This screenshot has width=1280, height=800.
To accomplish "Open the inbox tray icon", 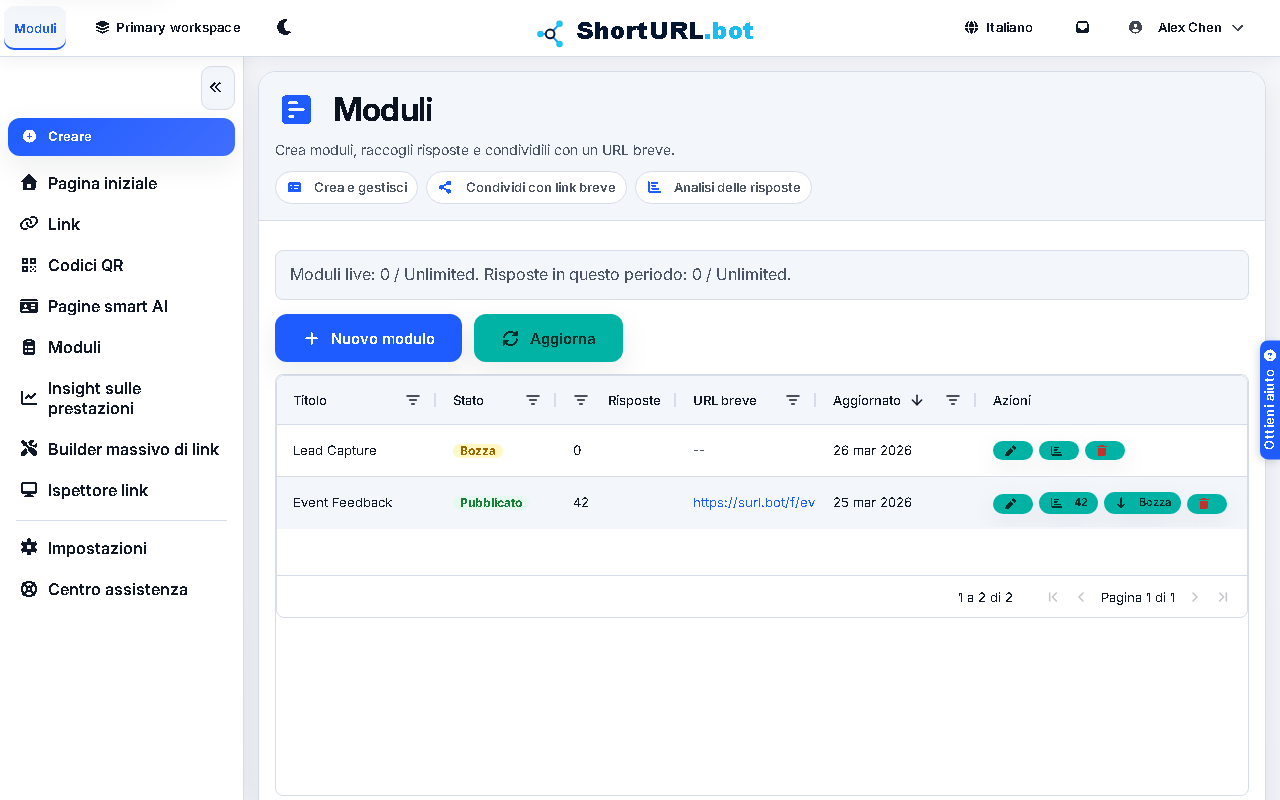I will (x=1082, y=27).
